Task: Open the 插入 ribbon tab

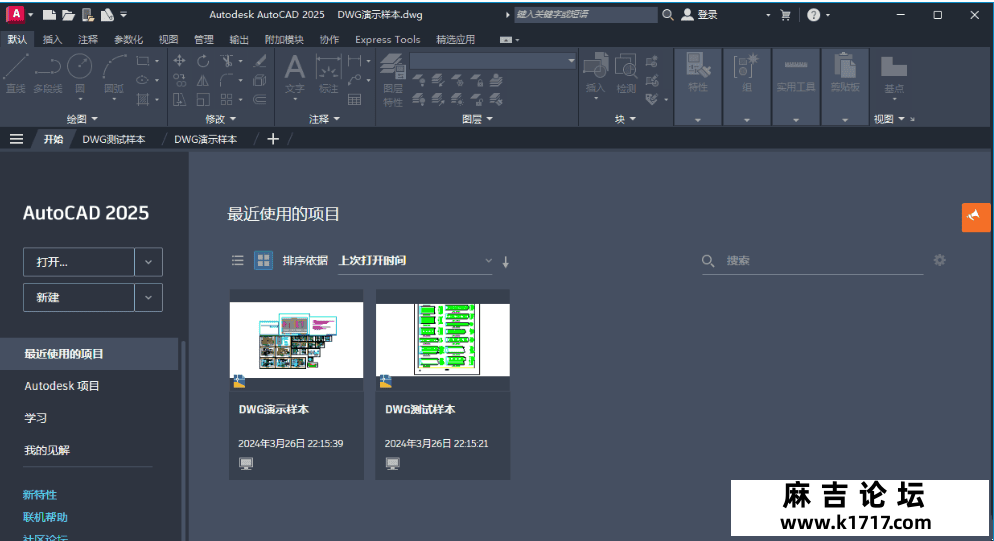Action: [52, 39]
